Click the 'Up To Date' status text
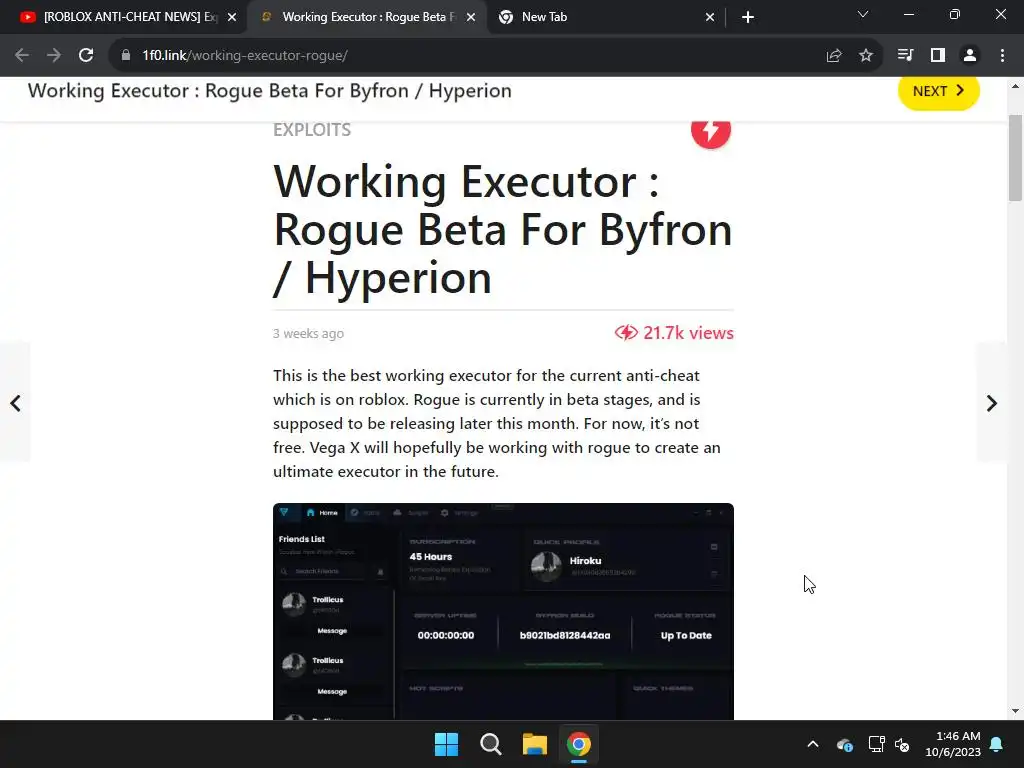The height and width of the screenshot is (768, 1024). pos(686,635)
